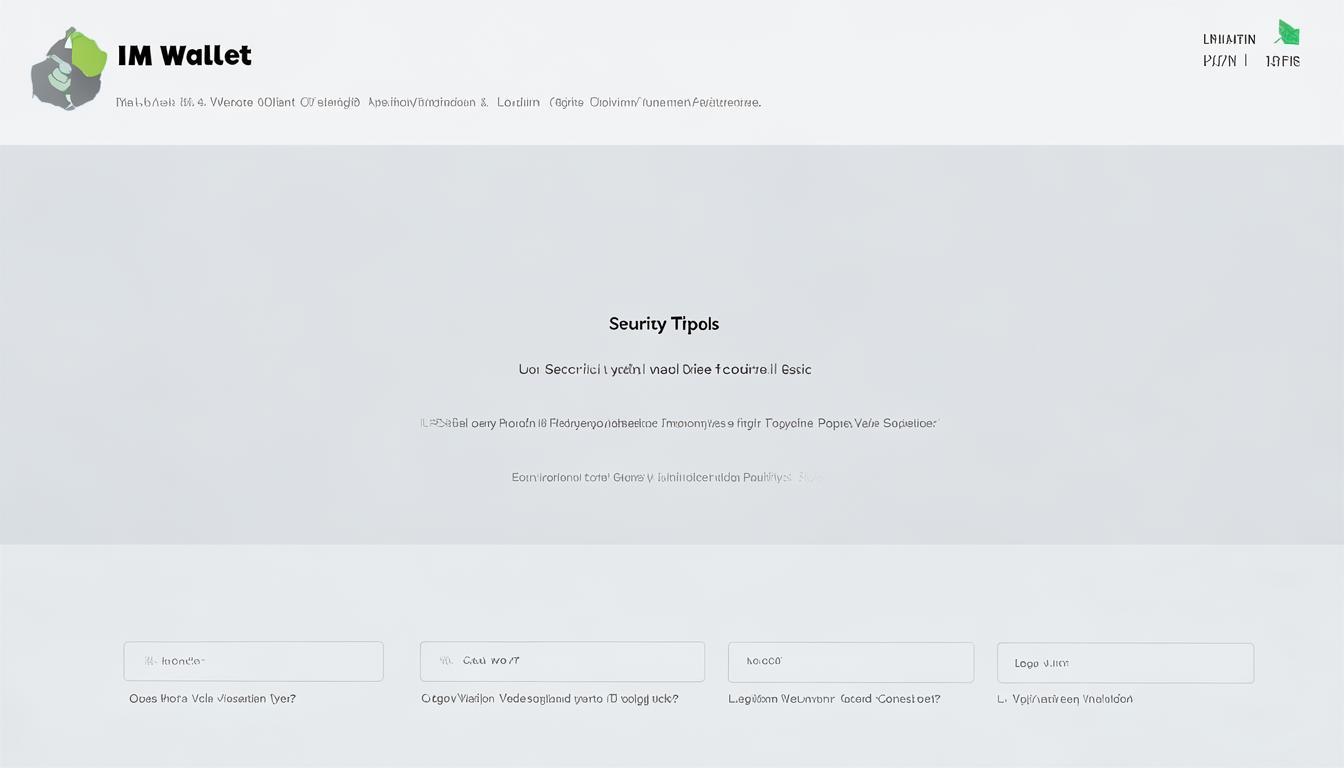This screenshot has height=768, width=1344.
Task: Click the first line under Seurity Tipols heading
Action: coord(664,369)
